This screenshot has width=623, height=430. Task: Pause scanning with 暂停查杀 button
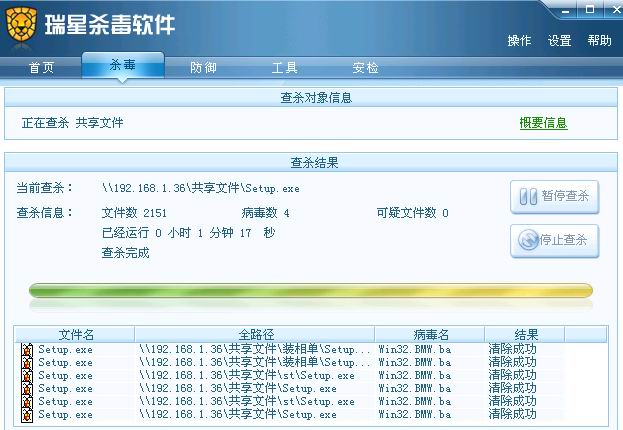point(555,196)
